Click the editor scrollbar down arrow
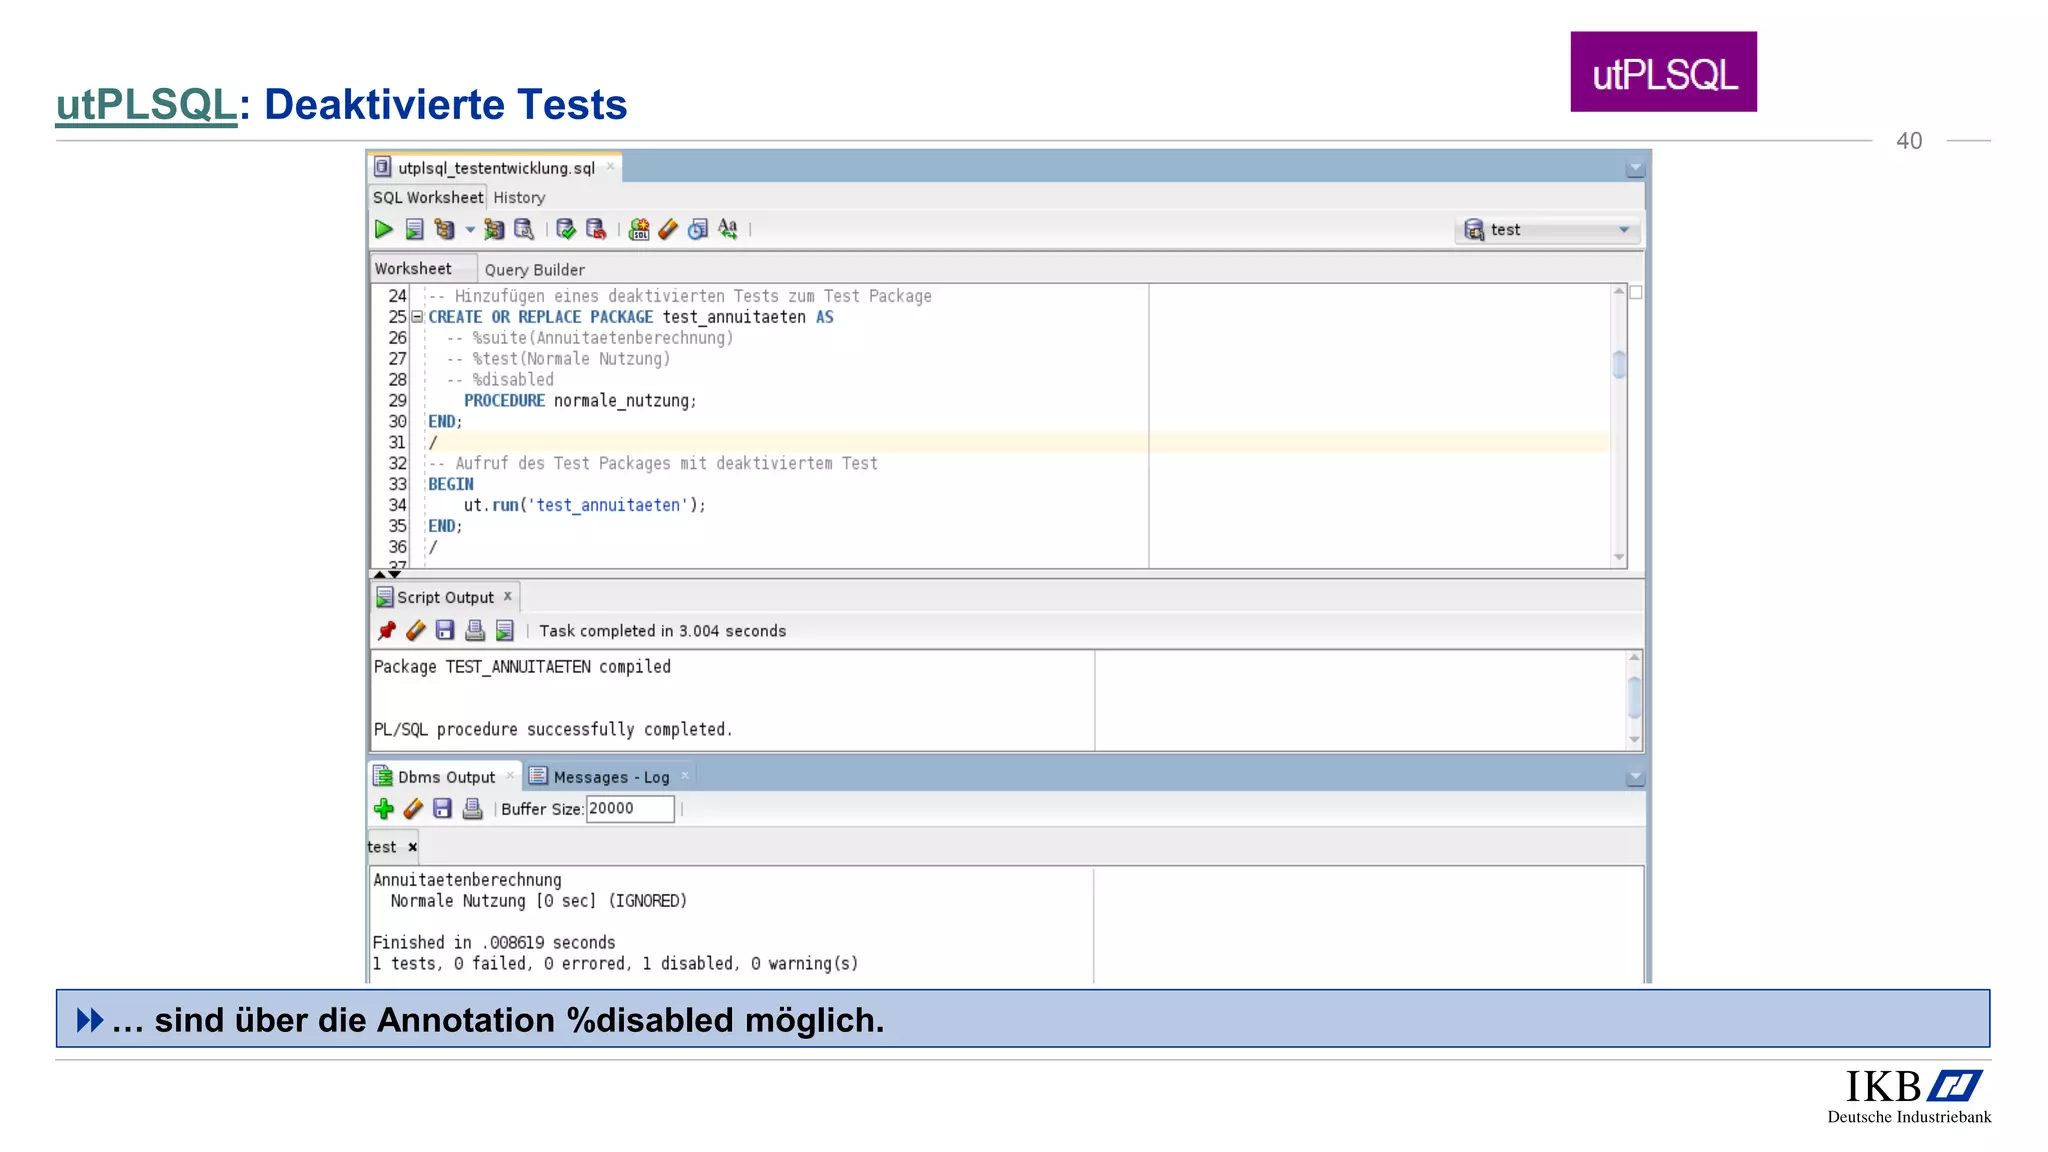The width and height of the screenshot is (2048, 1152). pos(1619,557)
